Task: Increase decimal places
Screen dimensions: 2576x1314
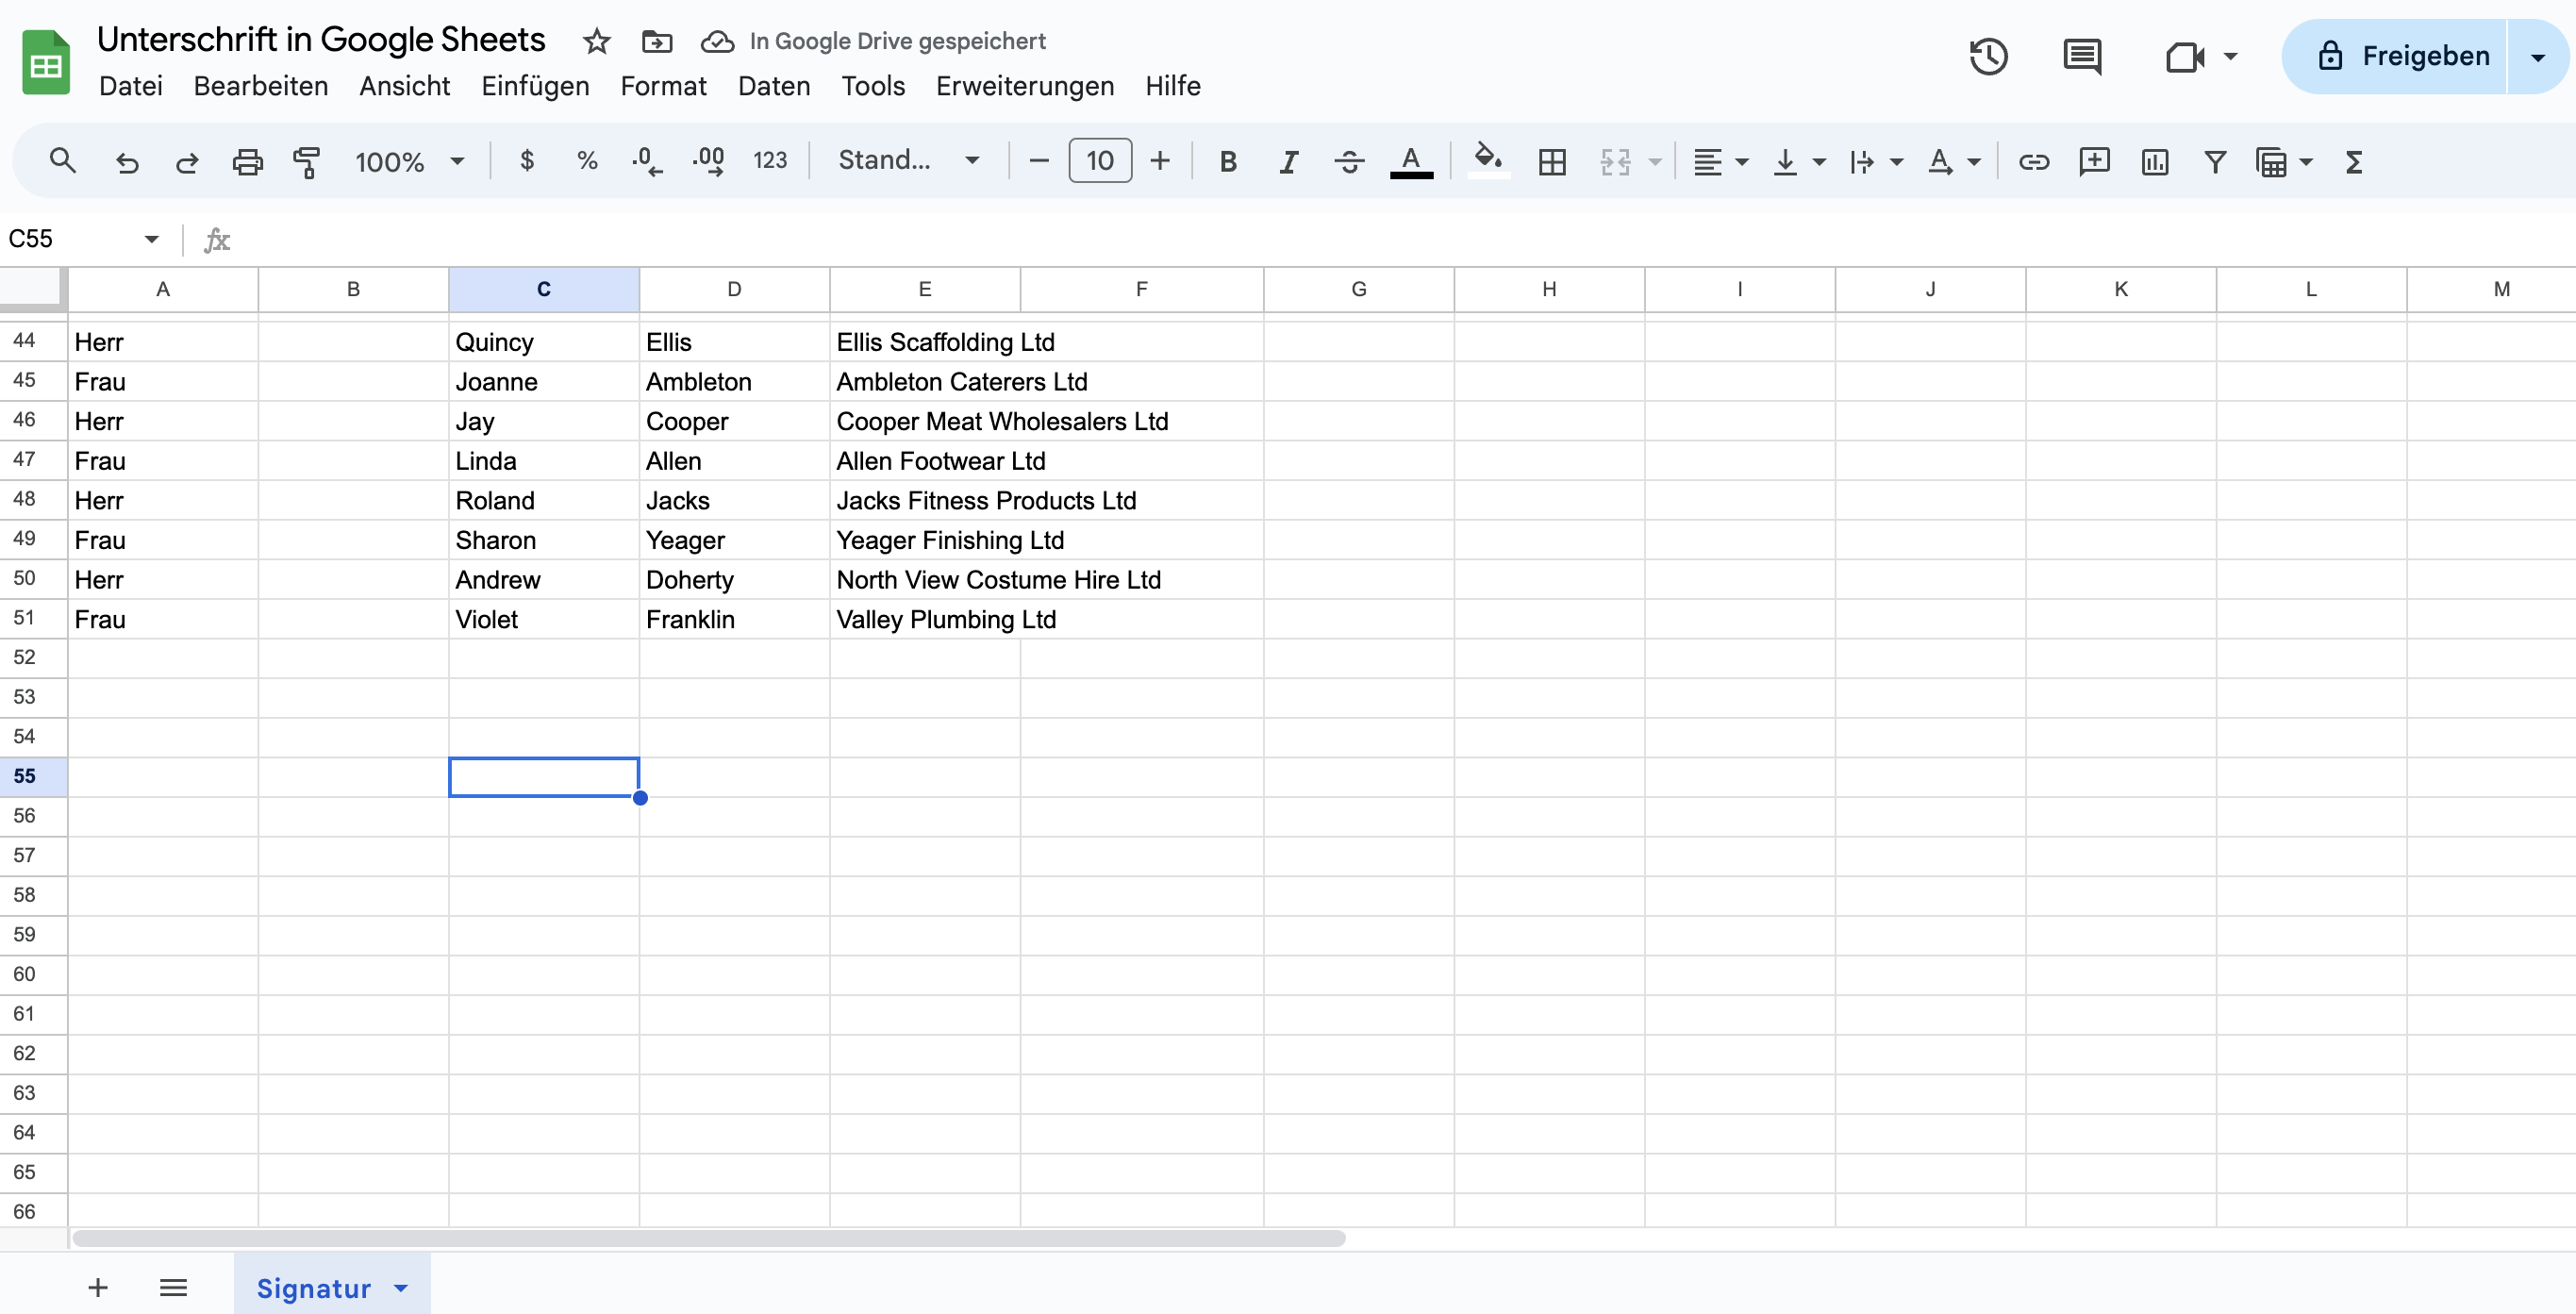Action: (709, 161)
